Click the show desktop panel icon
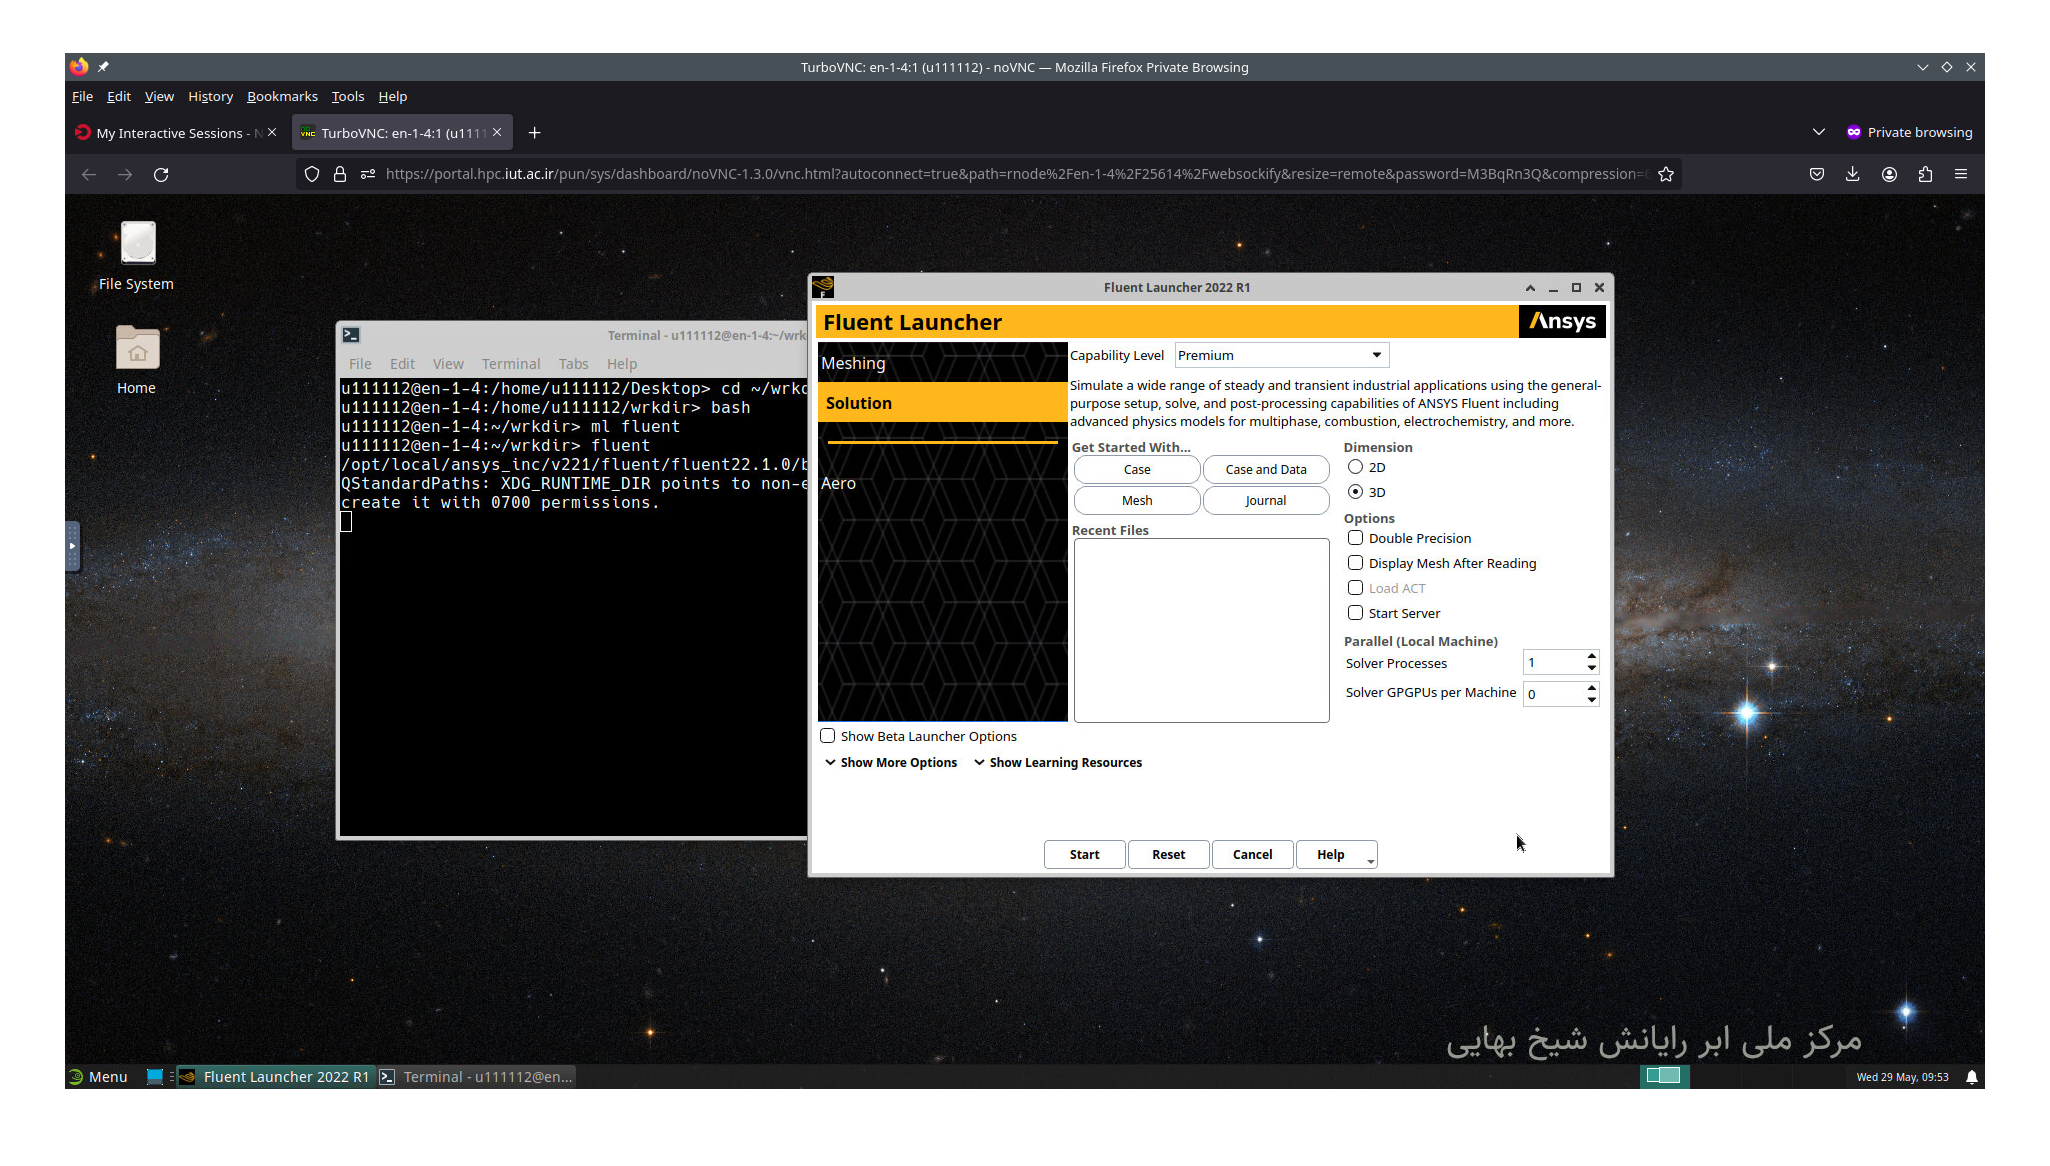The height and width of the screenshot is (1166, 2050). click(x=155, y=1077)
